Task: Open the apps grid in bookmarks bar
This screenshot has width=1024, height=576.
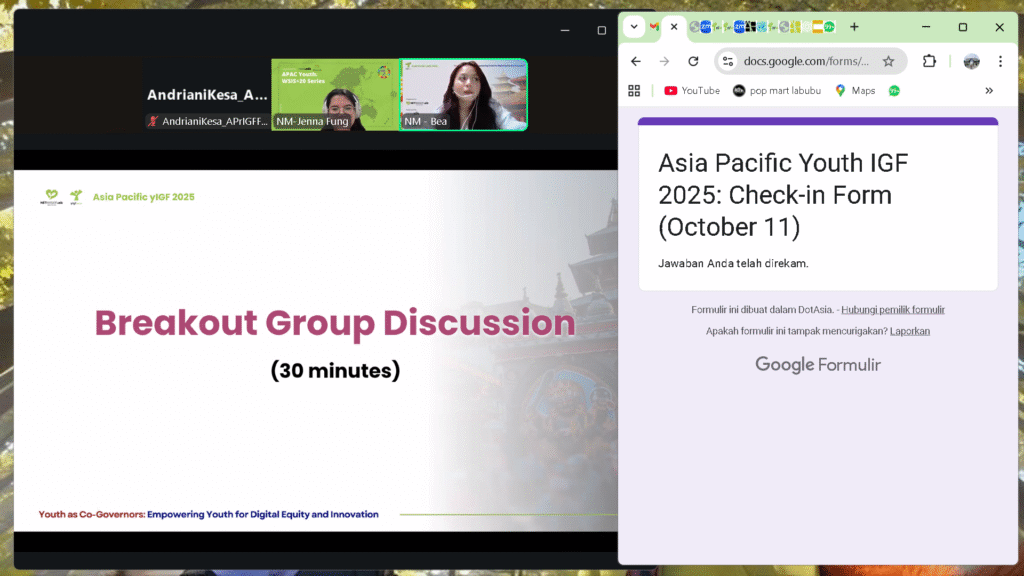Action: 634,90
